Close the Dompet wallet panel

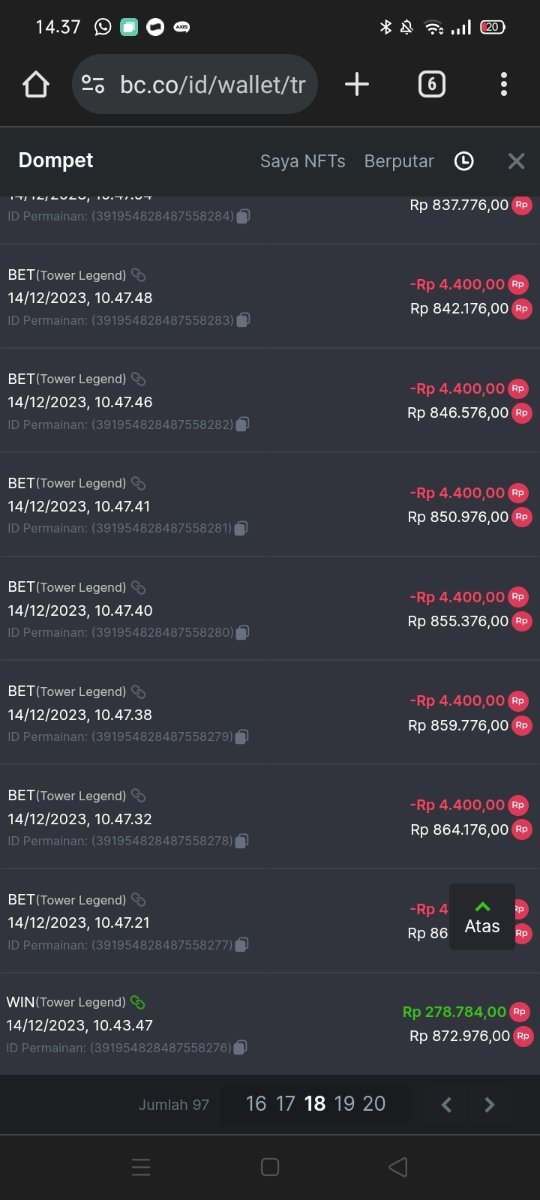pos(516,161)
